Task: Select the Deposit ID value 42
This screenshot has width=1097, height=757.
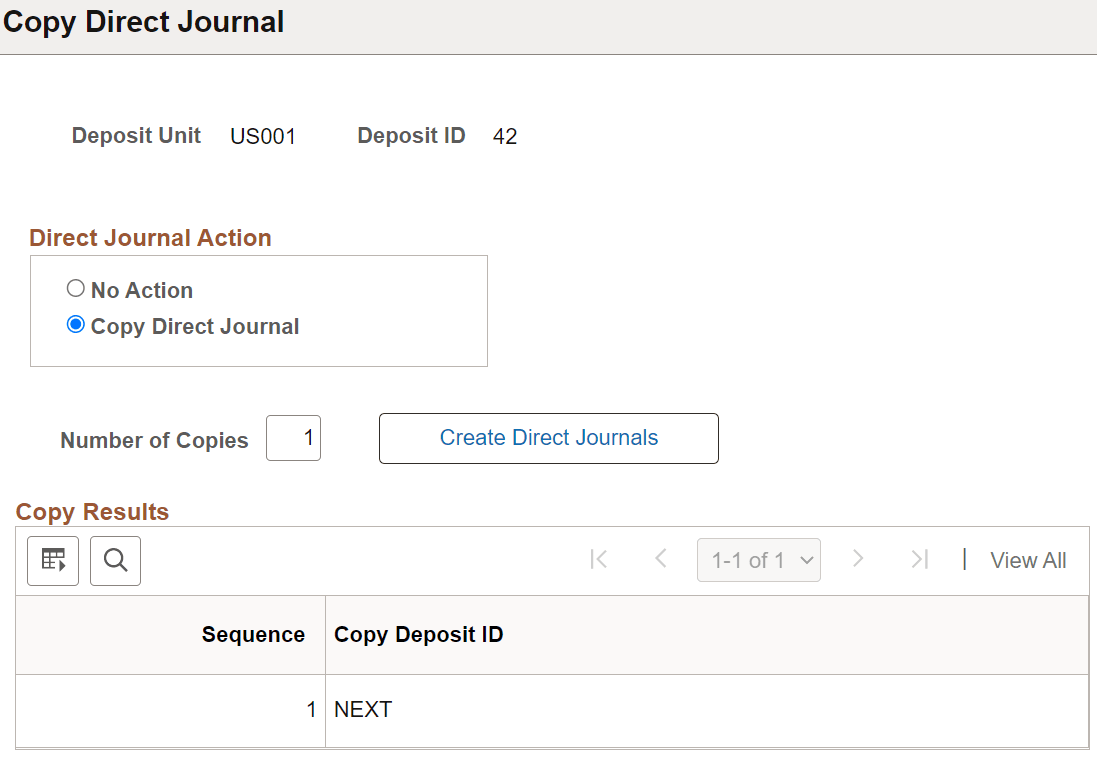Action: (506, 135)
